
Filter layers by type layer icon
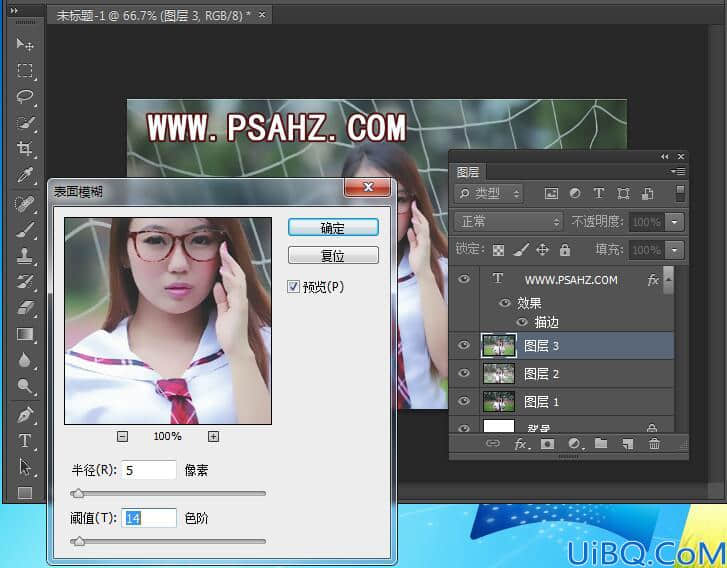[x=599, y=193]
